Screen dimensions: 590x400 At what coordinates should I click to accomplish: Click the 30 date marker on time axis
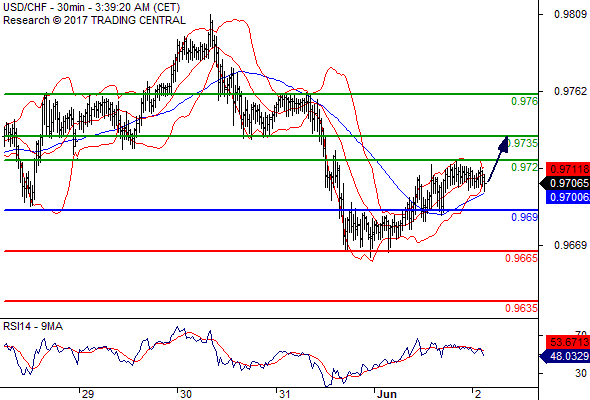186,394
